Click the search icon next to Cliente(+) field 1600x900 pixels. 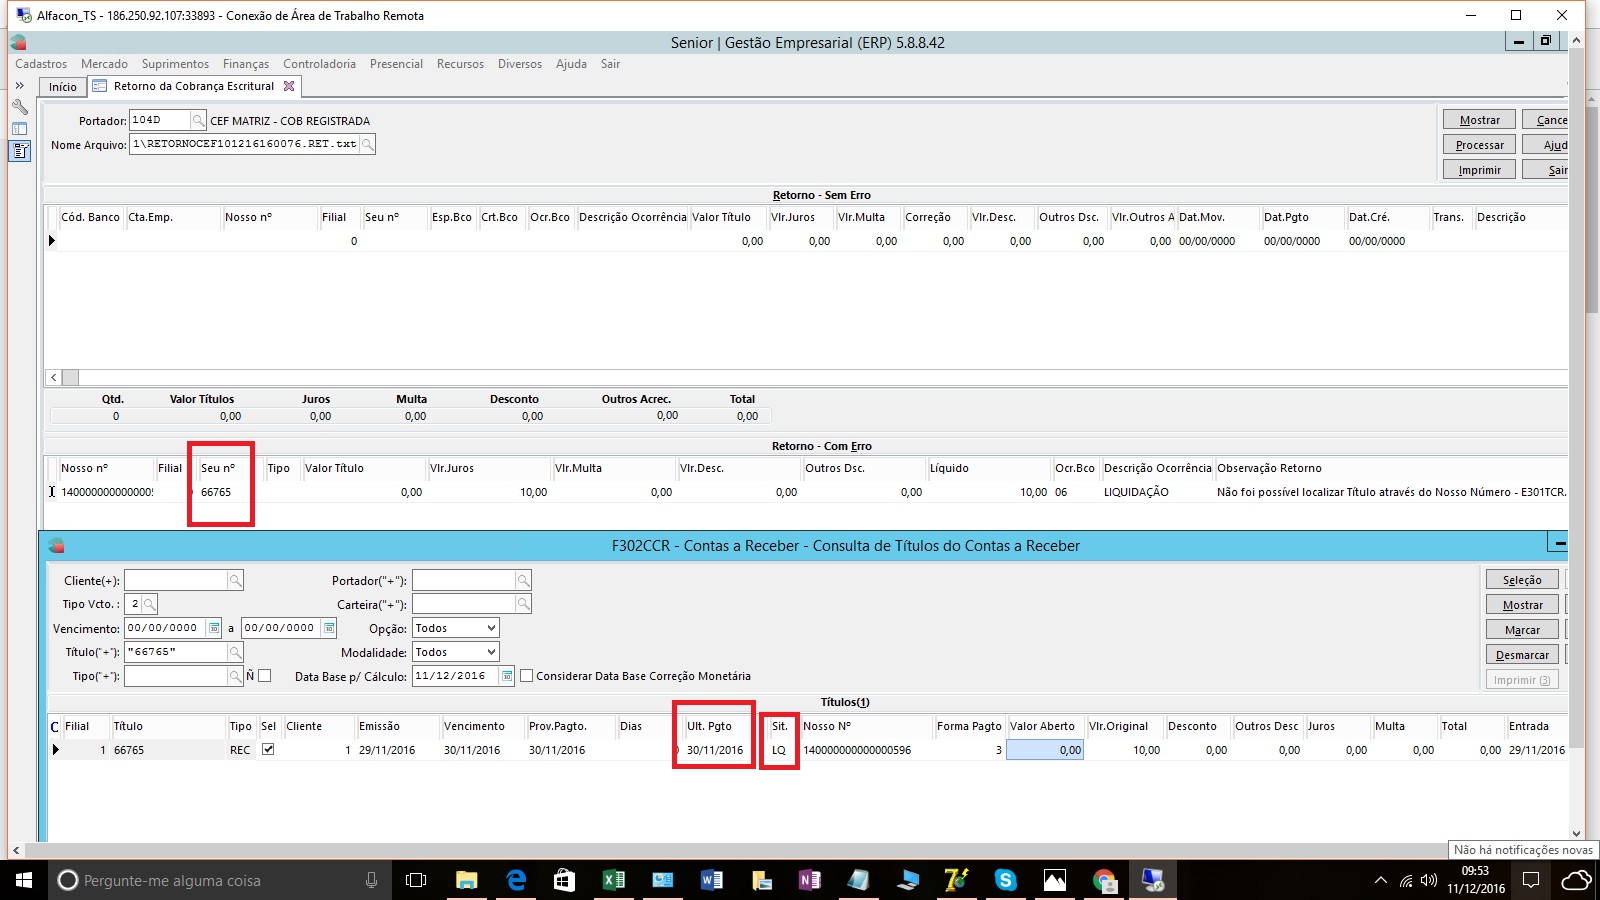click(235, 581)
